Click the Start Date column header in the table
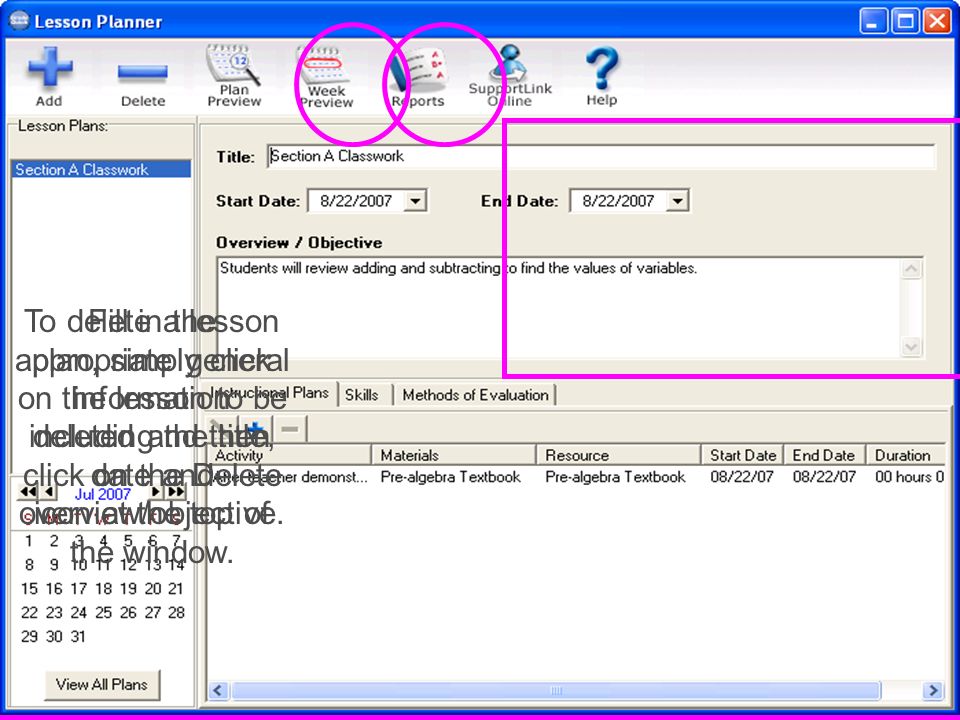Image resolution: width=960 pixels, height=720 pixels. pos(743,456)
